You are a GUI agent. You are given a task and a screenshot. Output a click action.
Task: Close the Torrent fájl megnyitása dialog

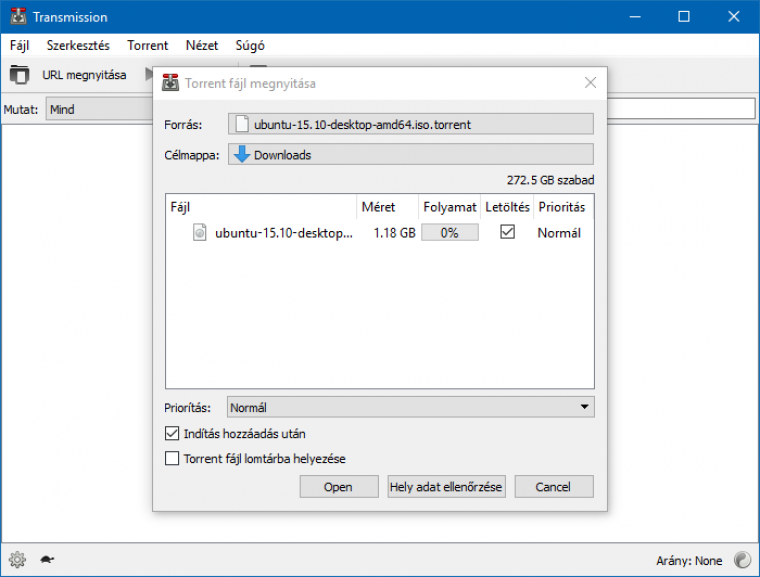point(590,83)
